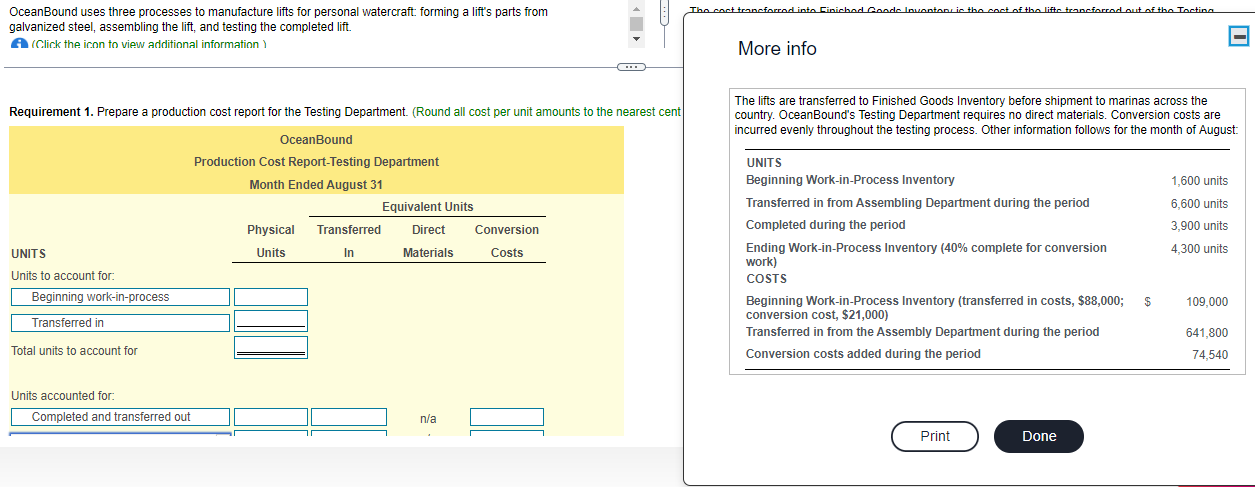Click the "Month Ended August 31" heading

(x=316, y=185)
